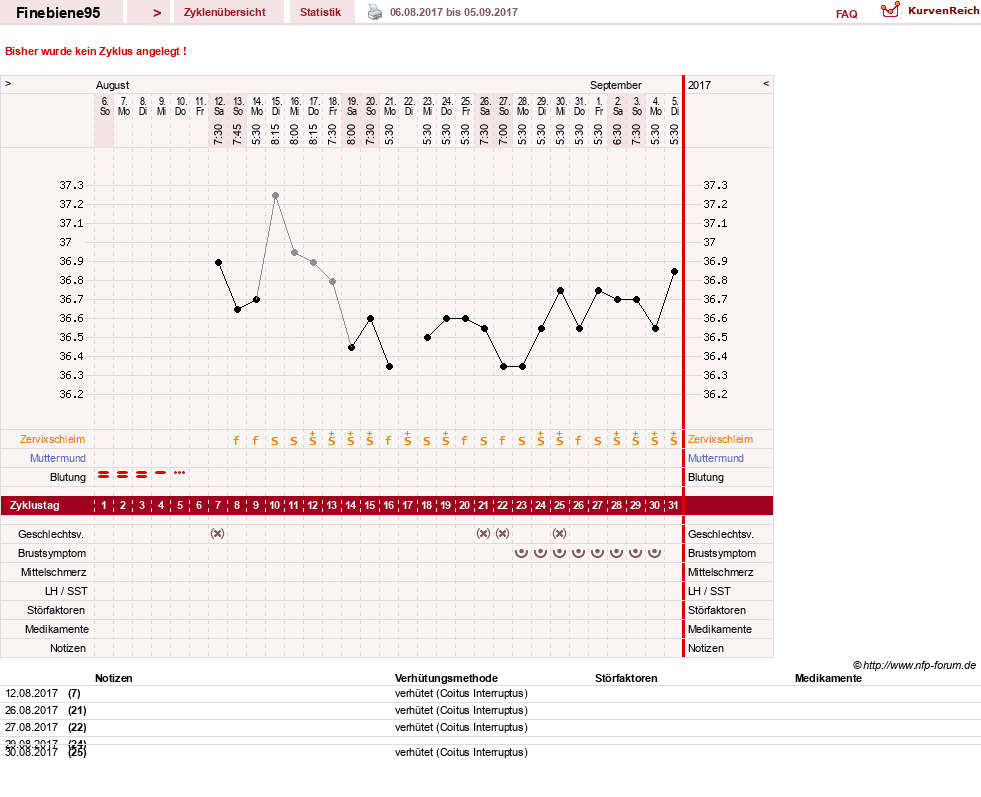
Task: Click intercourse marker on cycle day 25
Action: [559, 534]
